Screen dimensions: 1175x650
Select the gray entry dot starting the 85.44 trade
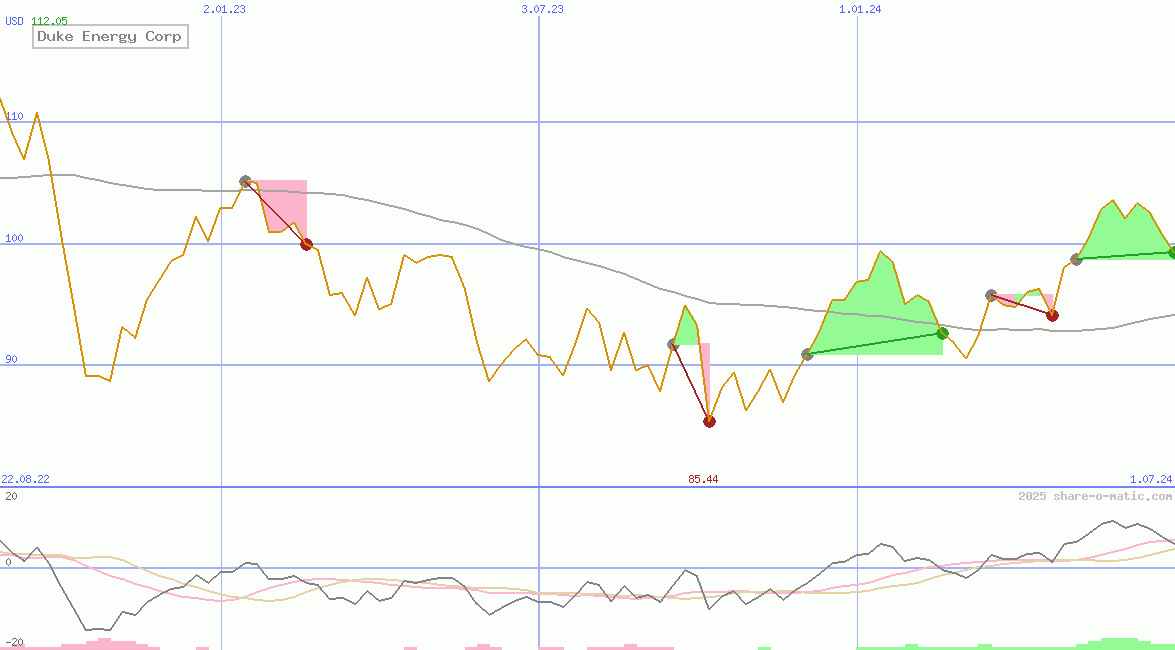[x=673, y=344]
